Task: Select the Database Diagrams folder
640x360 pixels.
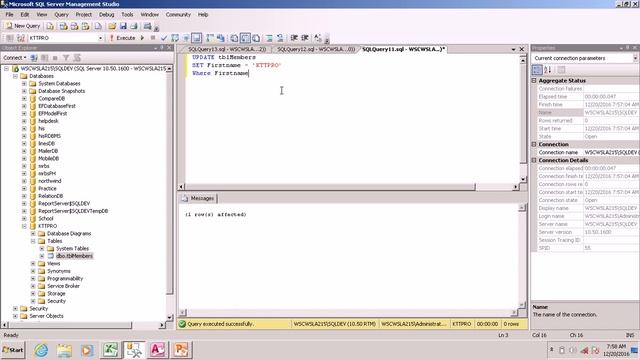Action: (x=69, y=233)
